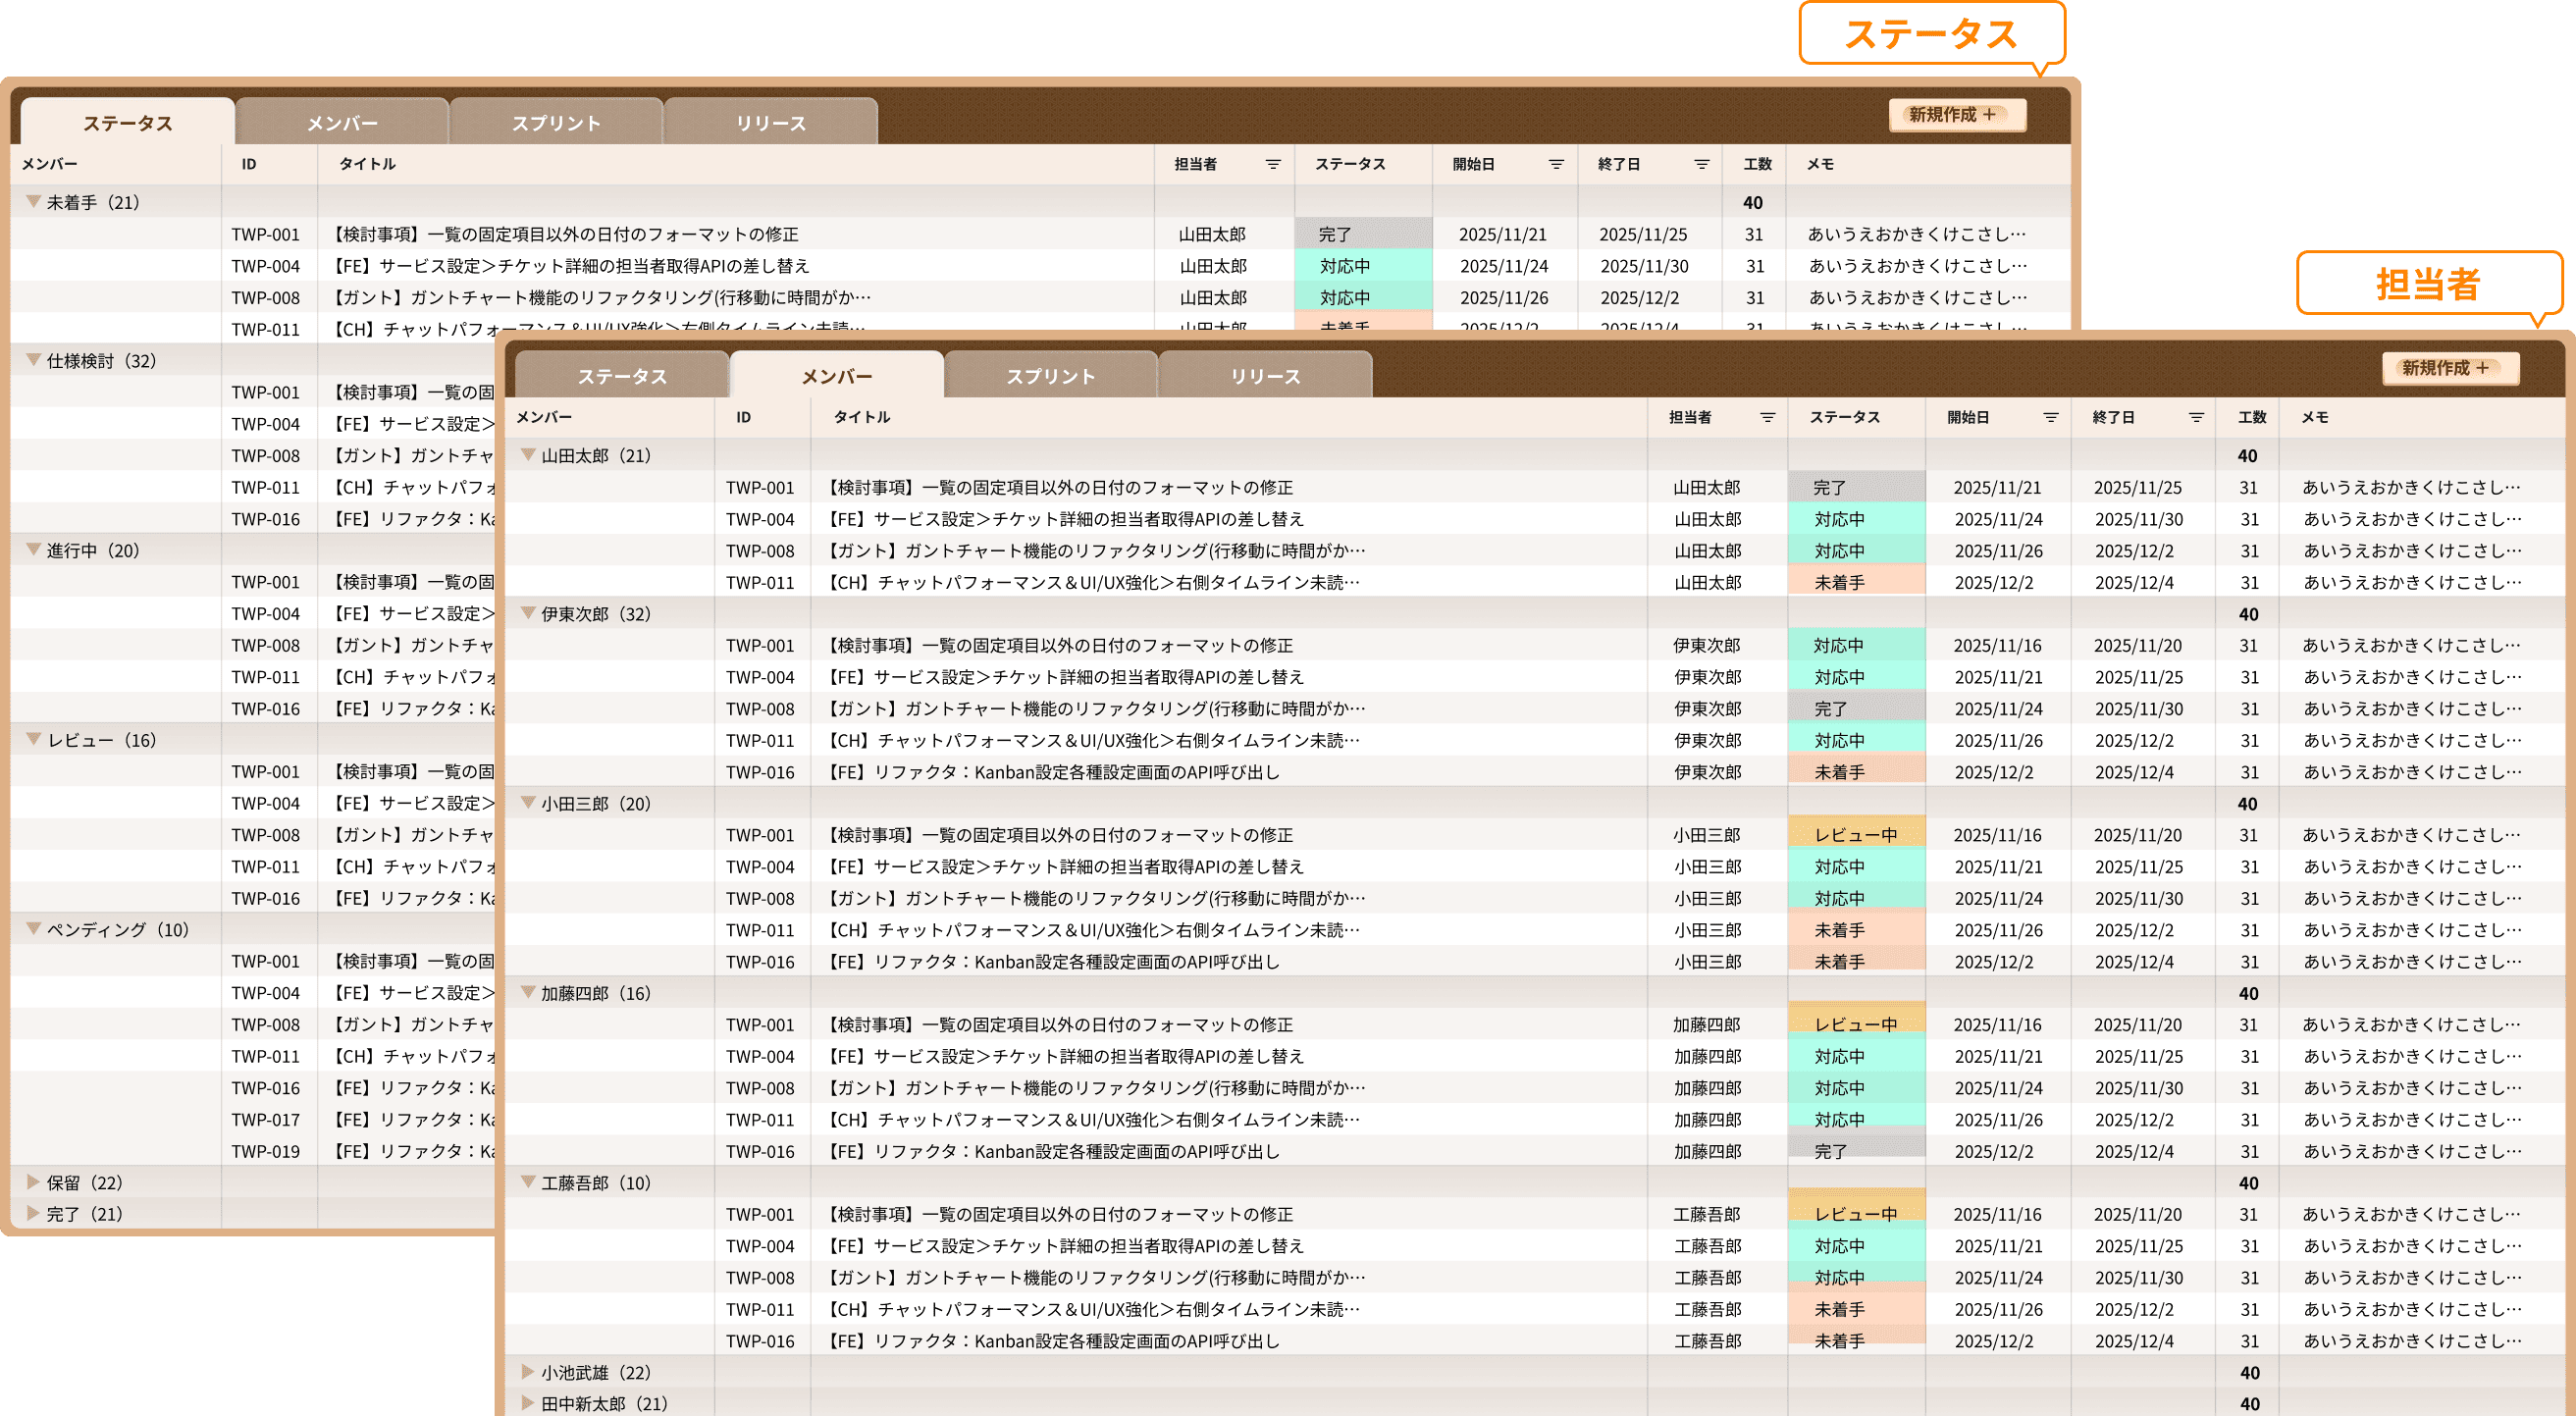Screen dimensions: 2576x1416
Task: Expand the 保留（22）status group
Action: point(33,1182)
